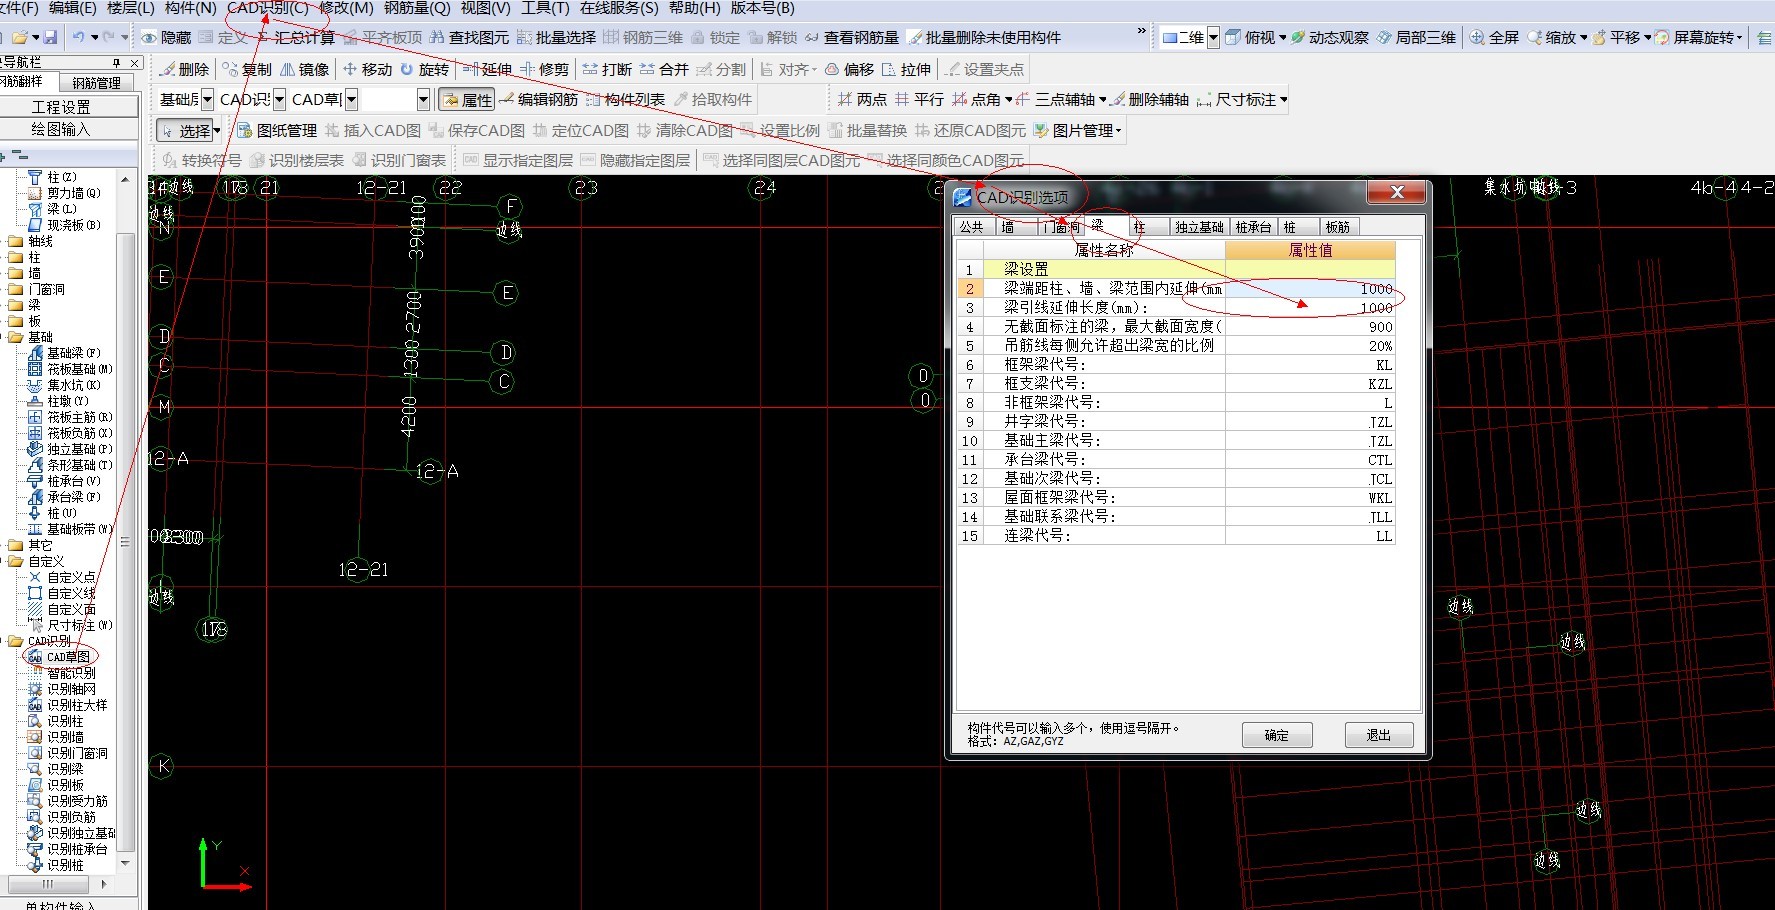
Task: Click the 镜像 mirror tool
Action: click(304, 69)
